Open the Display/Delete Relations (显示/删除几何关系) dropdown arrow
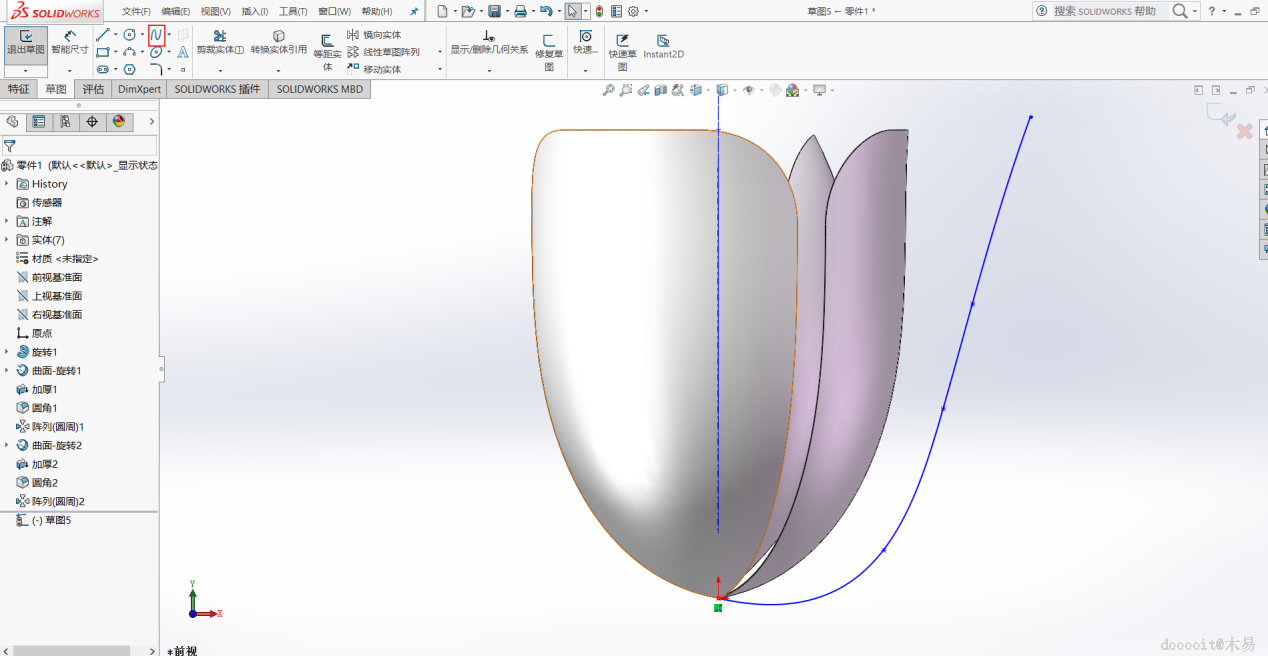This screenshot has width=1268, height=656. (489, 70)
